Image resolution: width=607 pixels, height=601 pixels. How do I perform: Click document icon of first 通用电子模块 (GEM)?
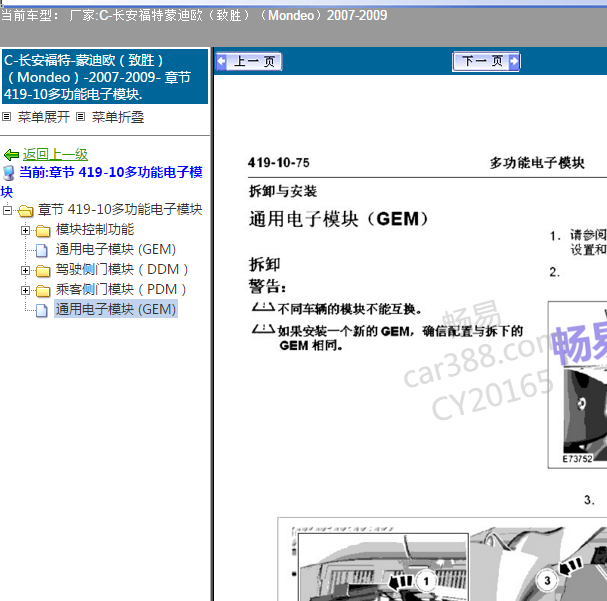click(x=42, y=251)
